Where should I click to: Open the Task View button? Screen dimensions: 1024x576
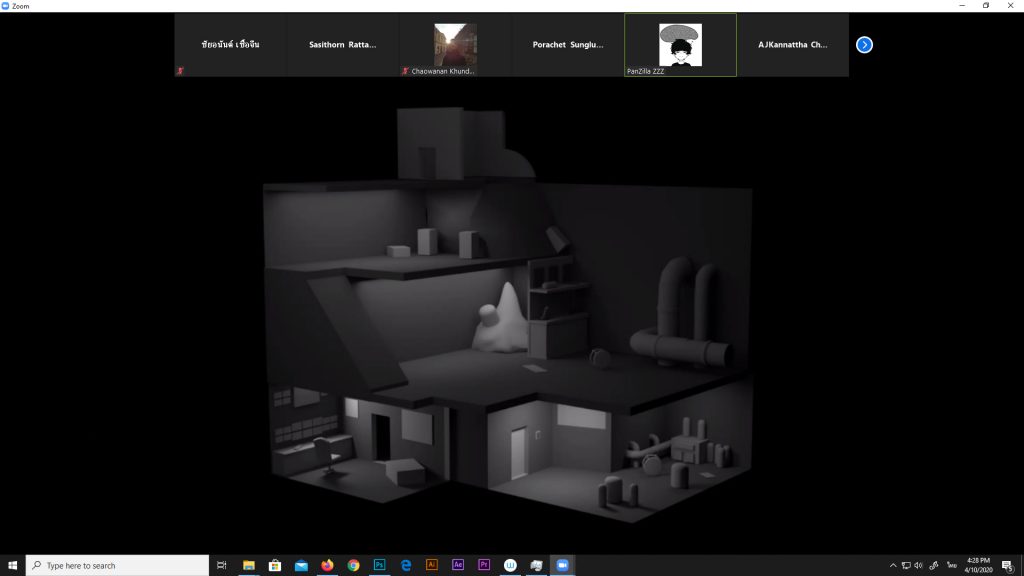[x=222, y=565]
